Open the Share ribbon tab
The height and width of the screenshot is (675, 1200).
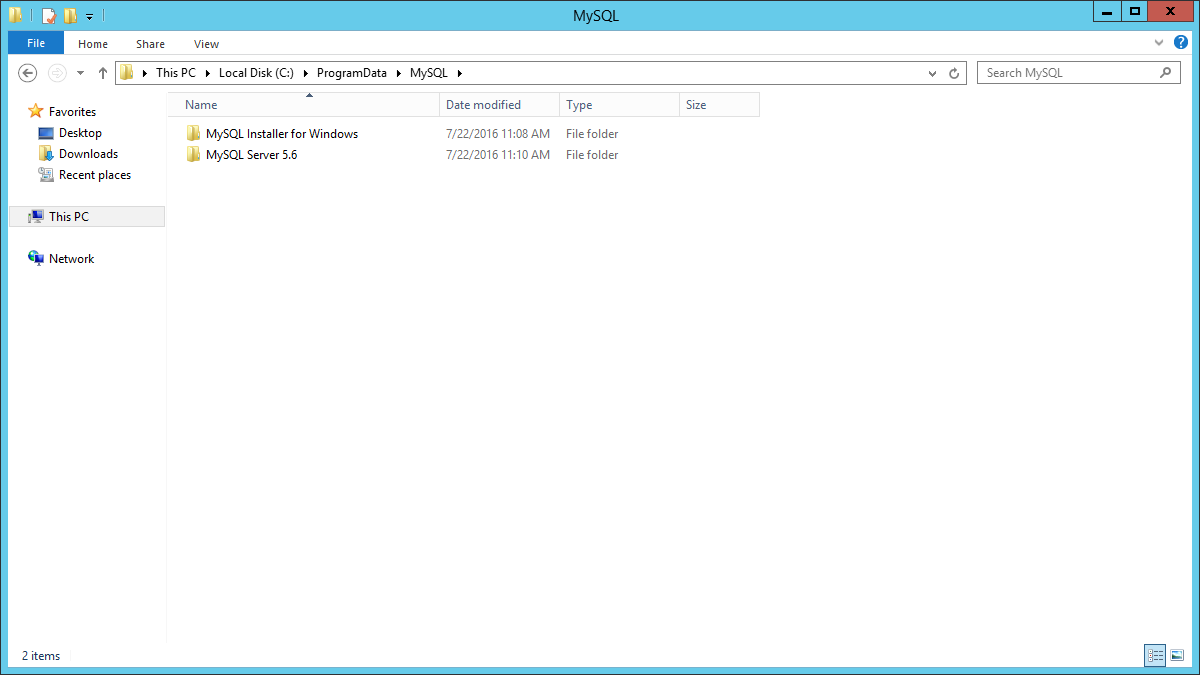151,44
